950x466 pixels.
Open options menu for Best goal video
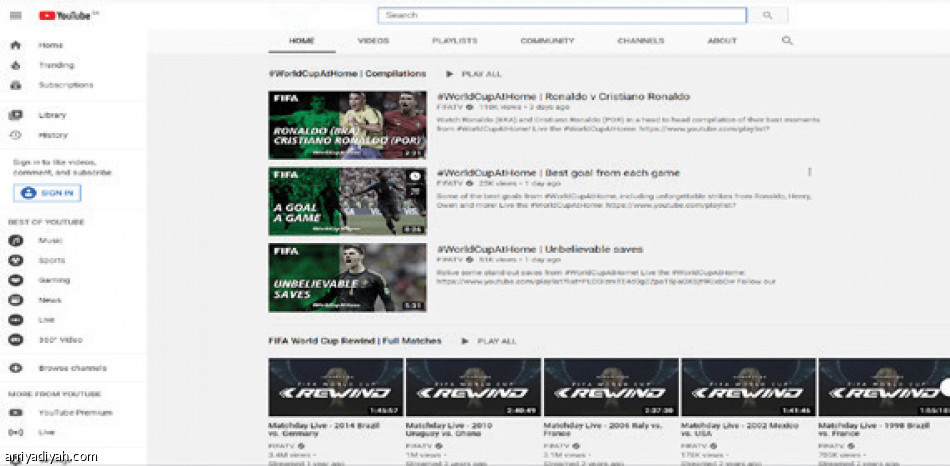(809, 172)
